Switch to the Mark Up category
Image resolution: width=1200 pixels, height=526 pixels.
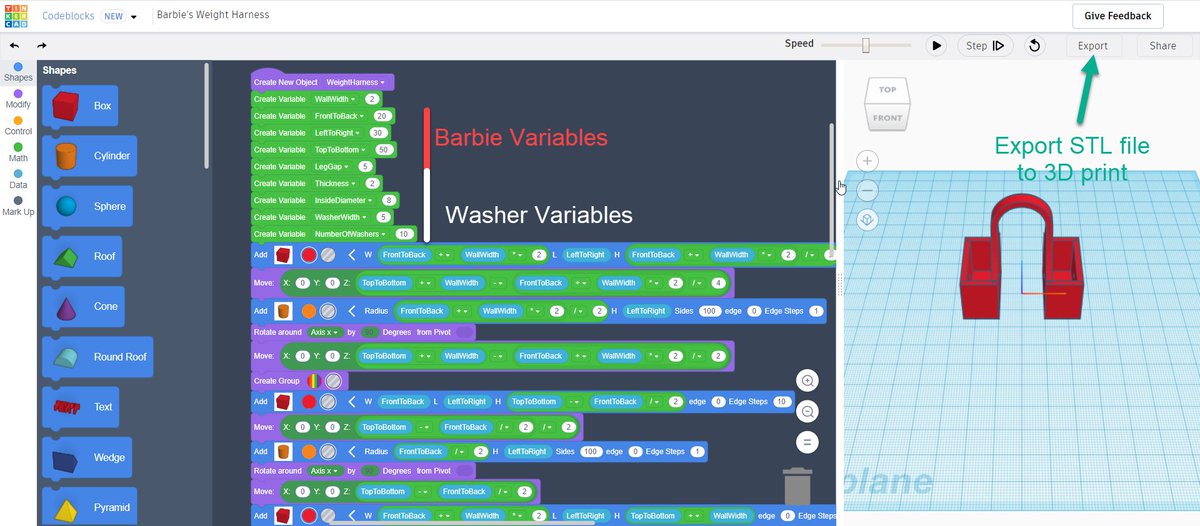coord(18,206)
